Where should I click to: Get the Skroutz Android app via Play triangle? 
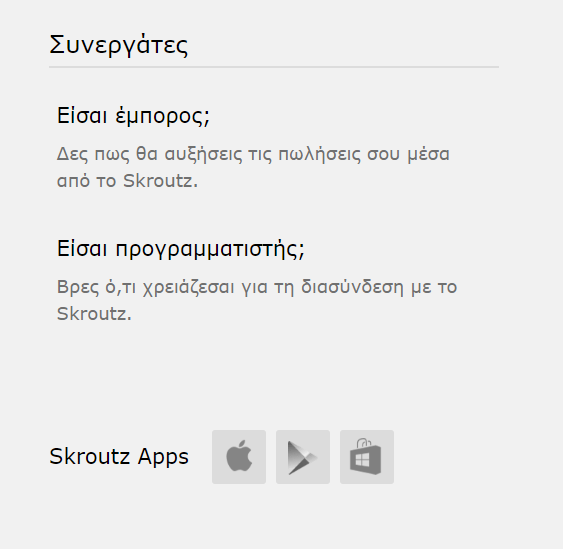pos(303,457)
